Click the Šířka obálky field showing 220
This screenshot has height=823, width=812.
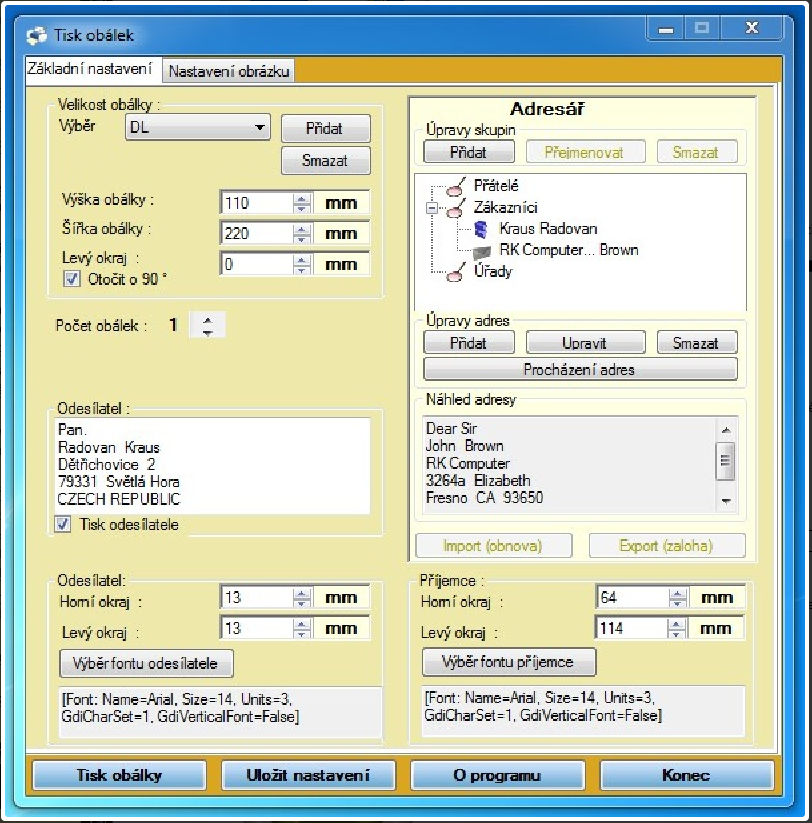pos(257,234)
